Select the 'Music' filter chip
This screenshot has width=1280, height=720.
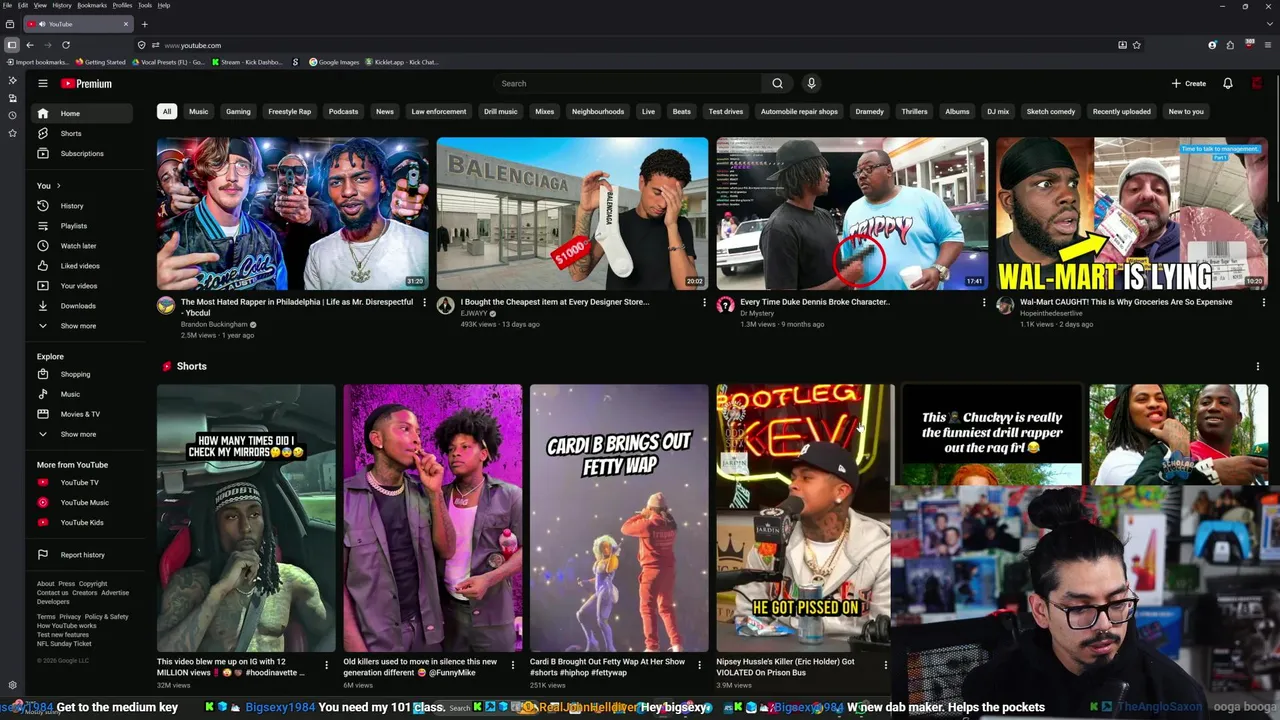(x=199, y=111)
